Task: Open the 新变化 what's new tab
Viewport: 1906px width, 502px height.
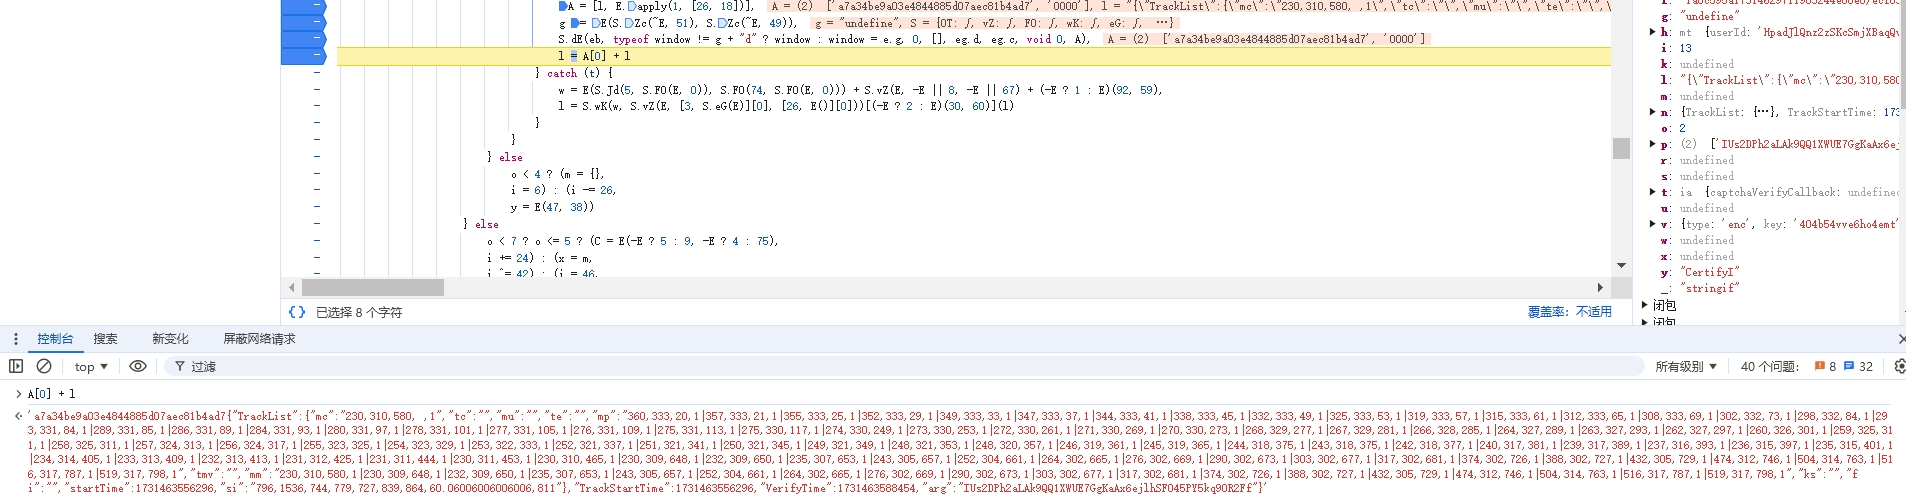Action: pyautogui.click(x=170, y=339)
